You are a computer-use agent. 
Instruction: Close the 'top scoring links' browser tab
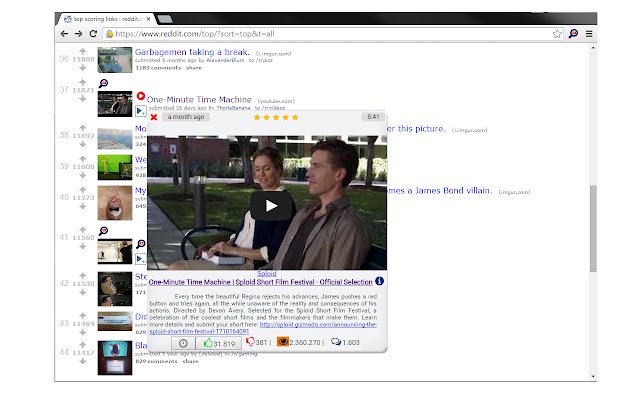click(x=148, y=19)
